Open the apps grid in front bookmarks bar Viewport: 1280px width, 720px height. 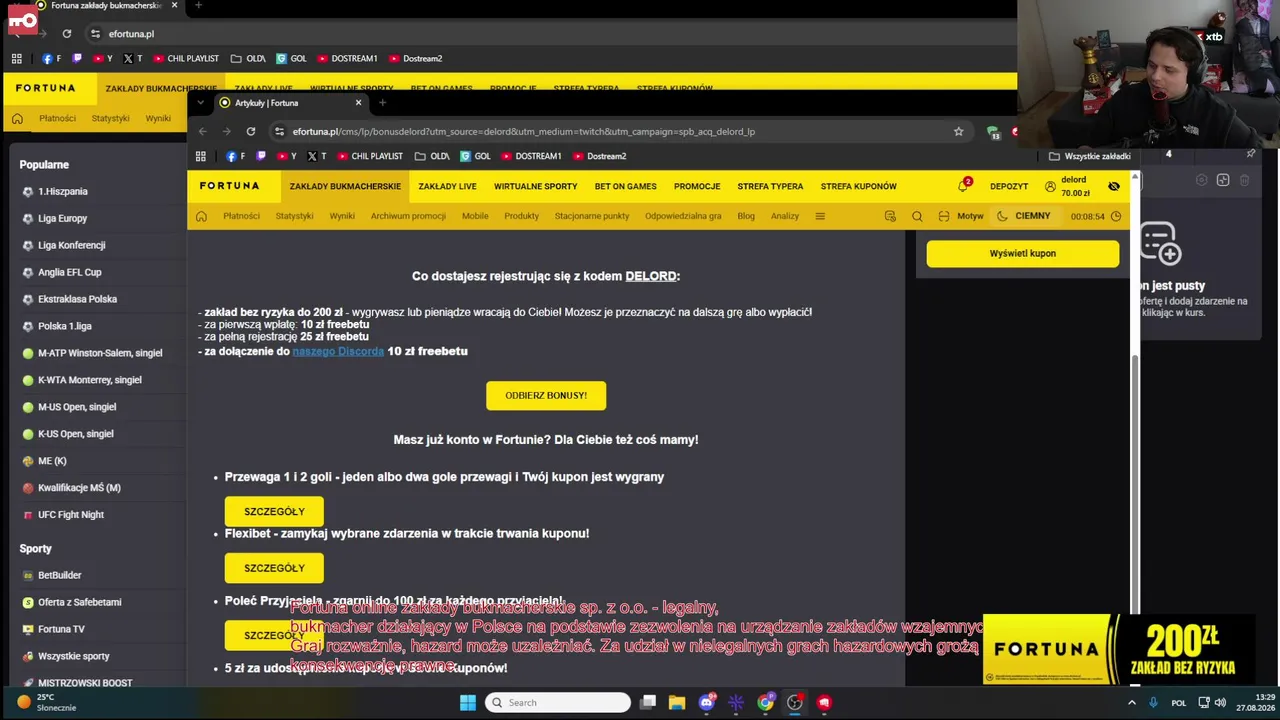(200, 156)
